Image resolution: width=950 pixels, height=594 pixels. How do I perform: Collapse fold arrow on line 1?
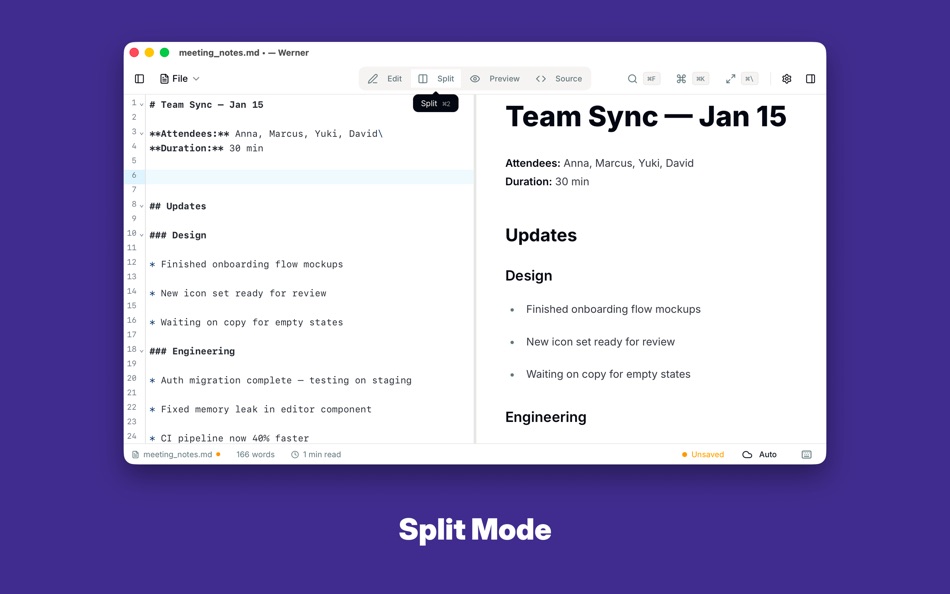point(142,104)
